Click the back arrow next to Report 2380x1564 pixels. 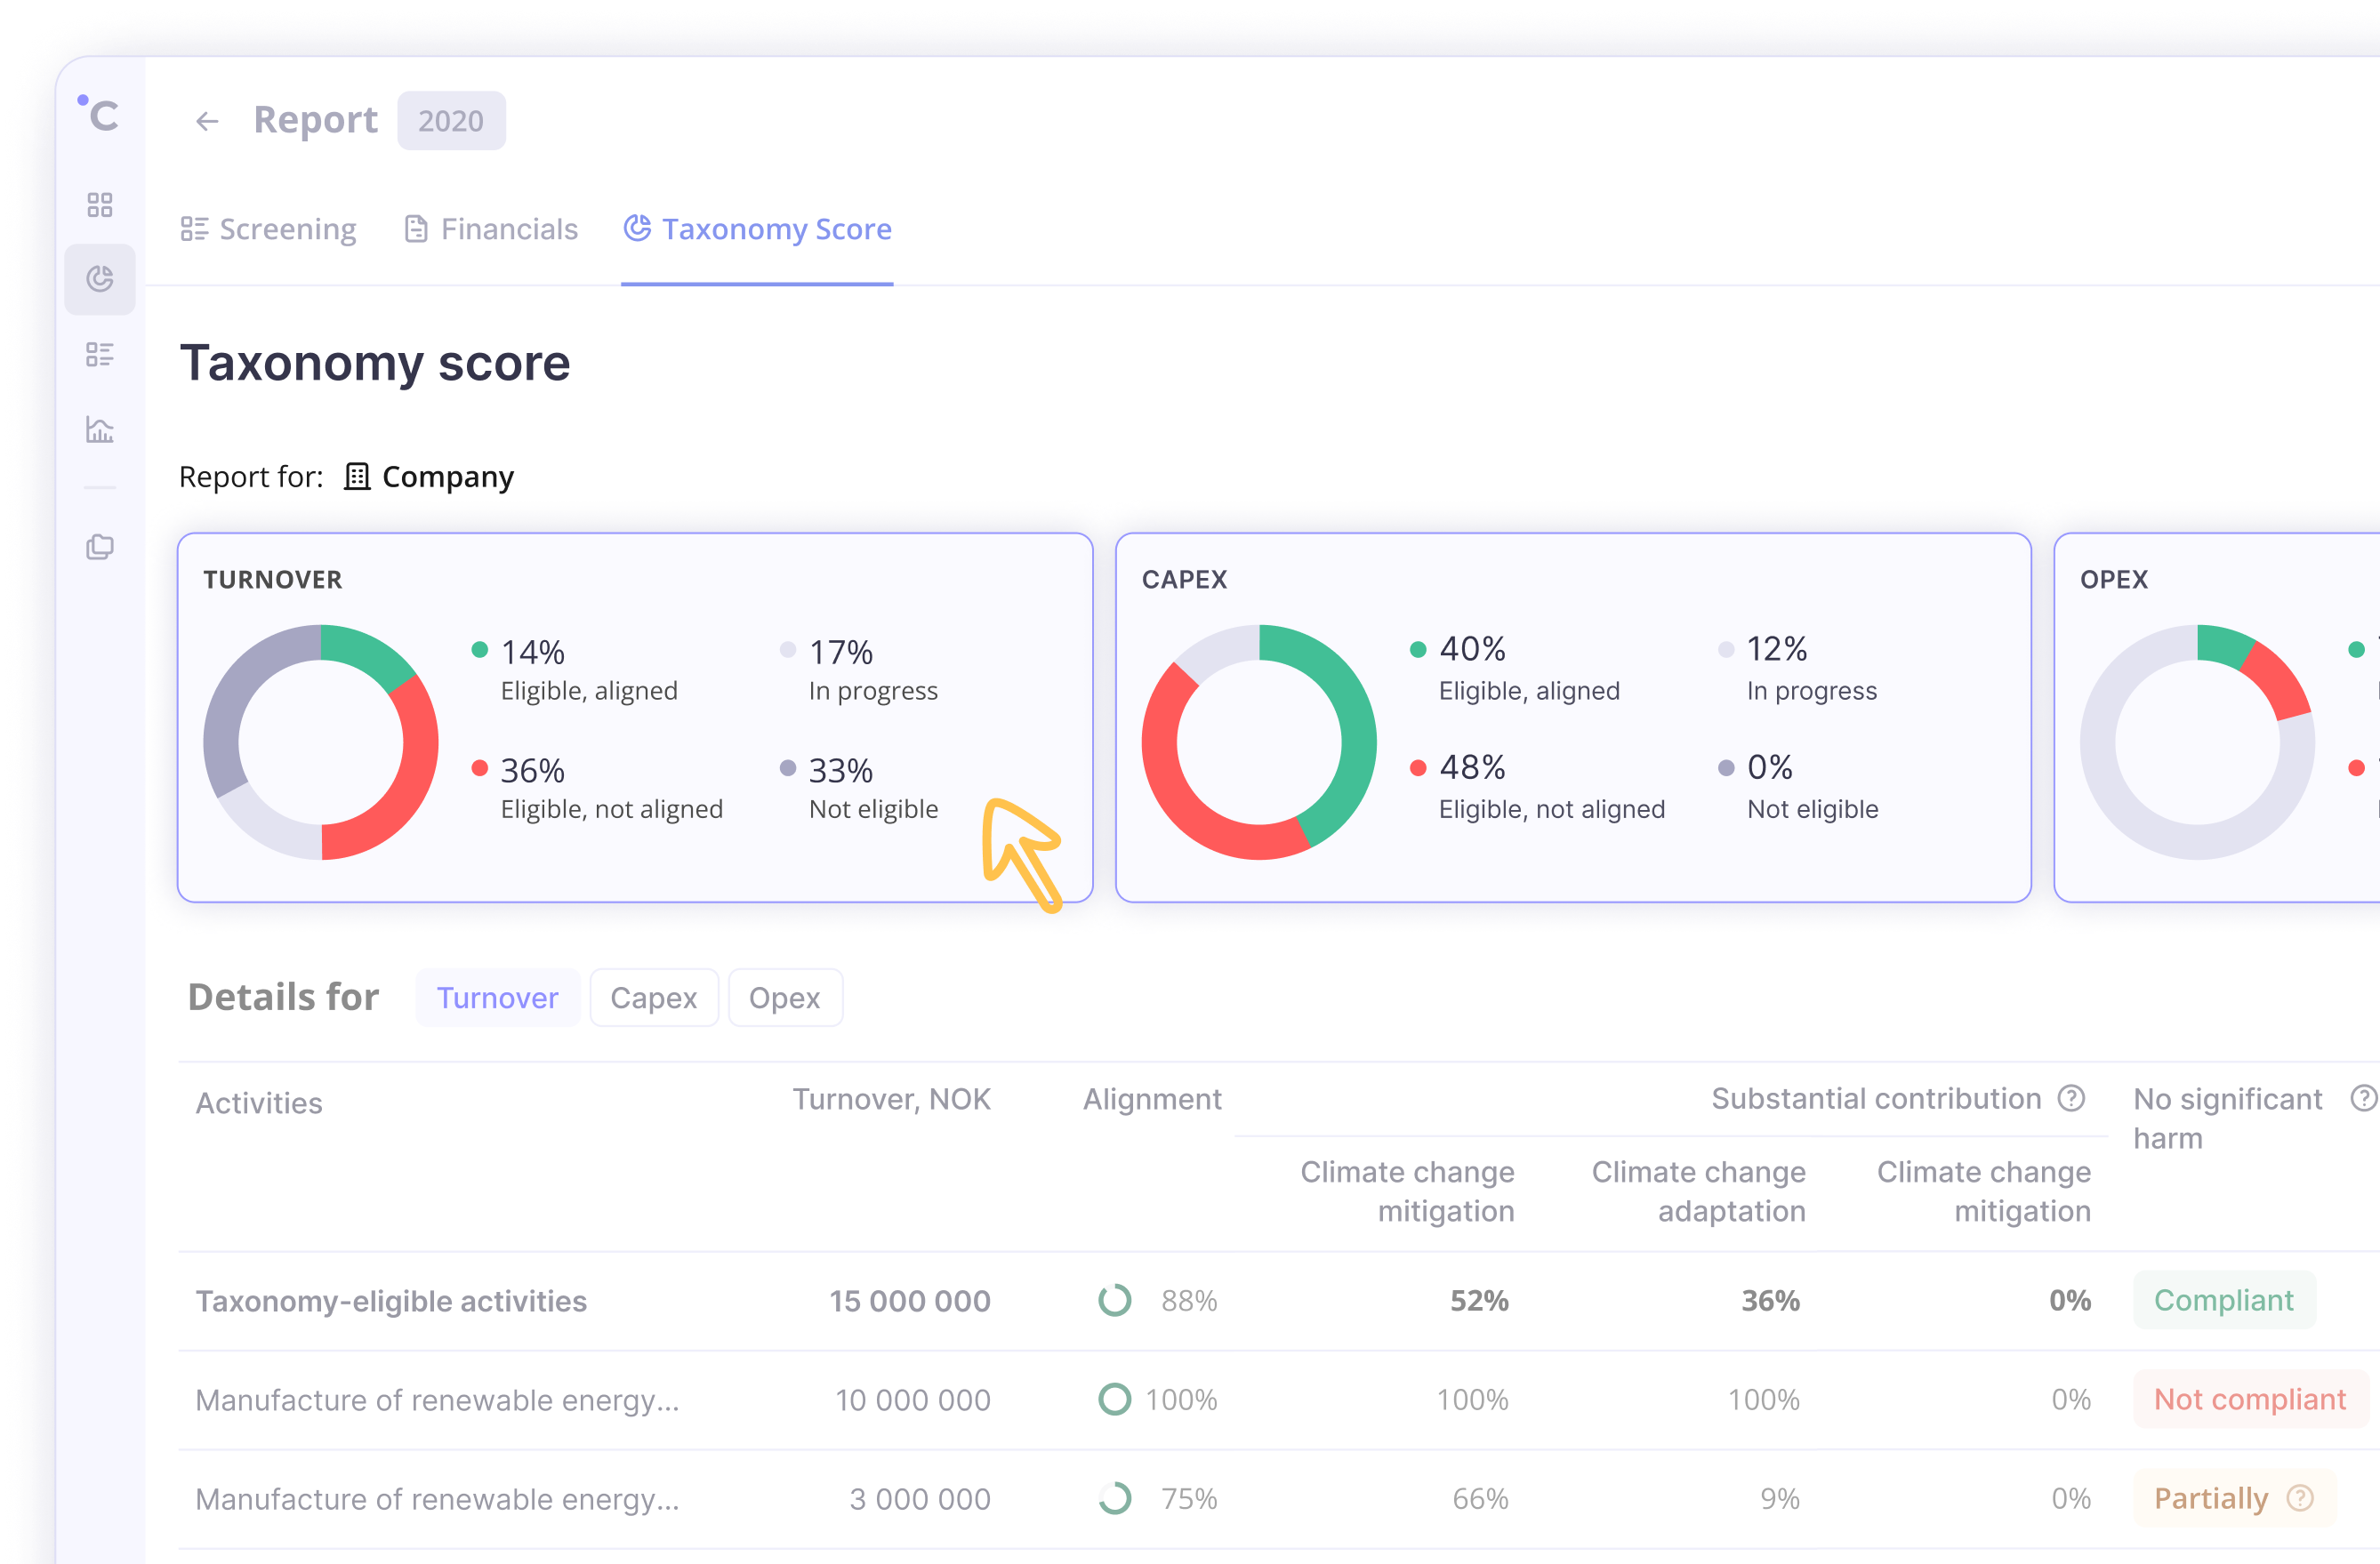207,120
